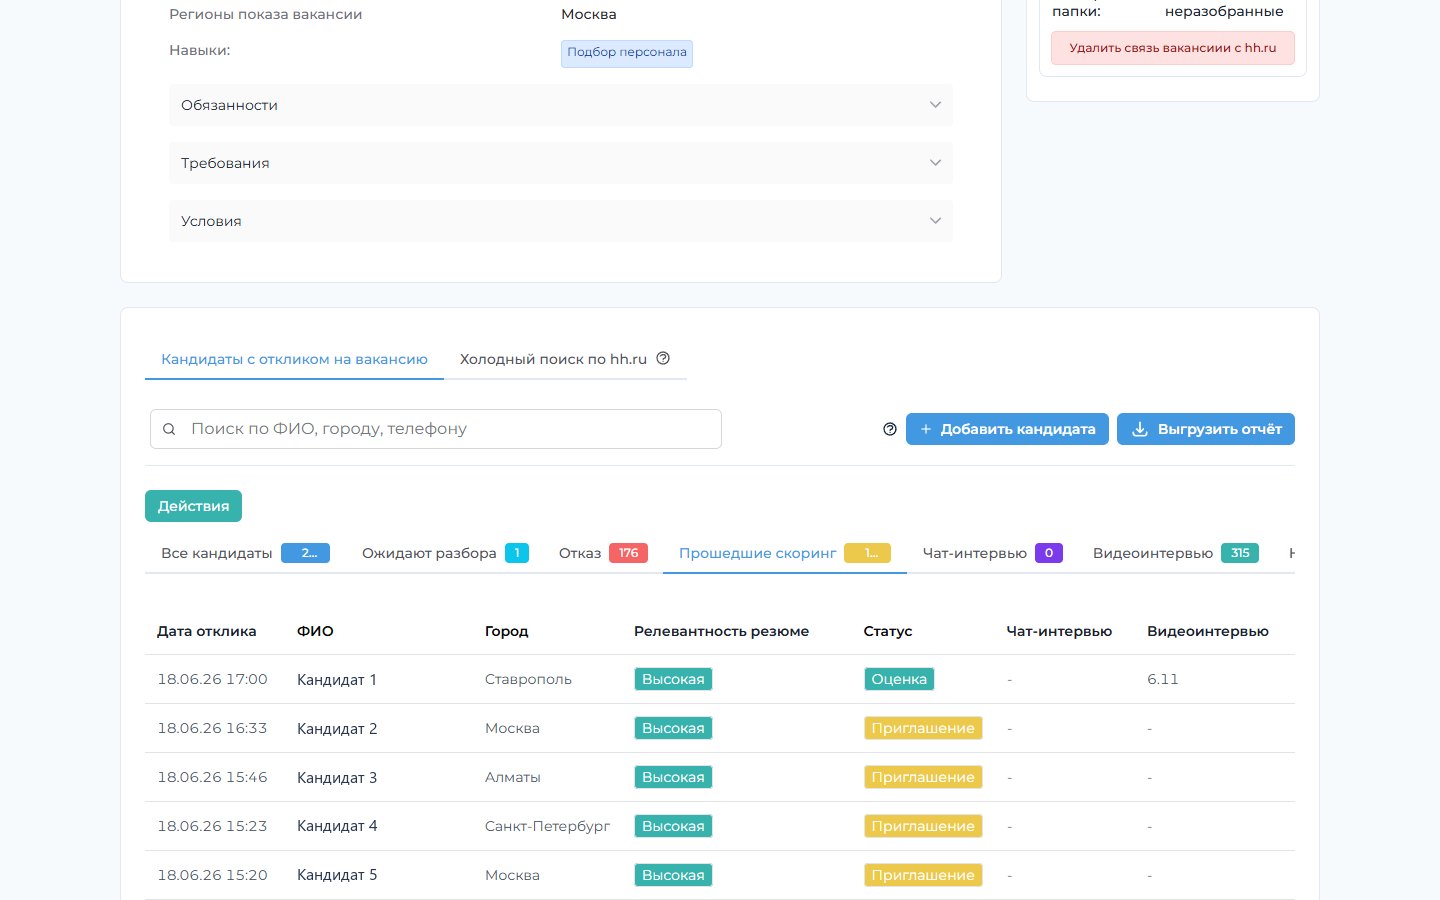The image size is (1440, 900).
Task: Click the Приглашение status badge for Кандидат 2
Action: click(x=923, y=728)
